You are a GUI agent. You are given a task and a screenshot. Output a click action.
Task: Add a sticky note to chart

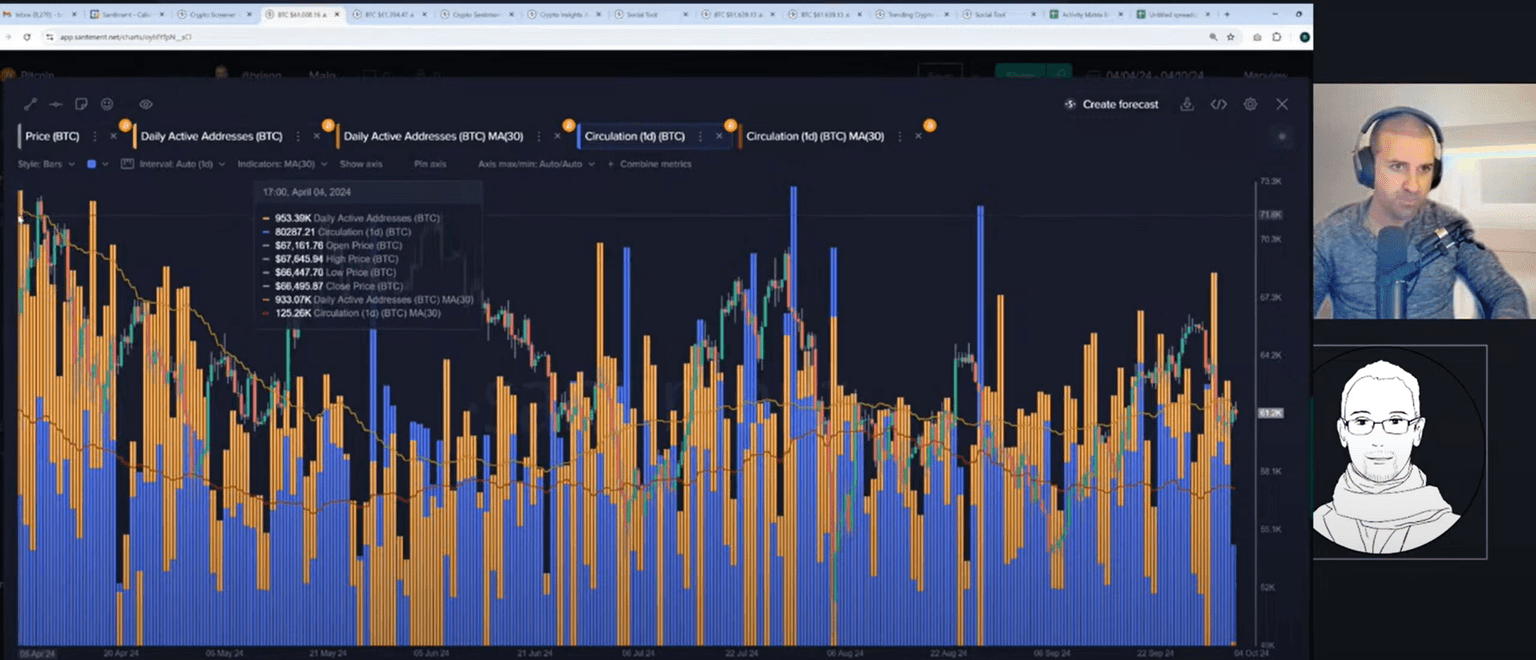pyautogui.click(x=82, y=104)
